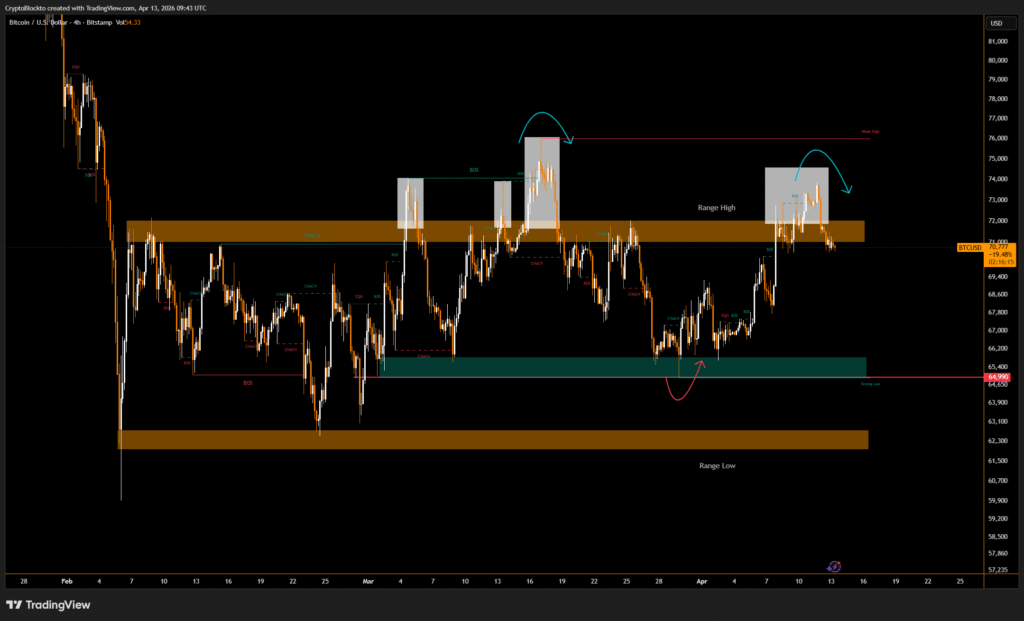Click the Mar label on the time axis
The width and height of the screenshot is (1024, 621).
368,580
